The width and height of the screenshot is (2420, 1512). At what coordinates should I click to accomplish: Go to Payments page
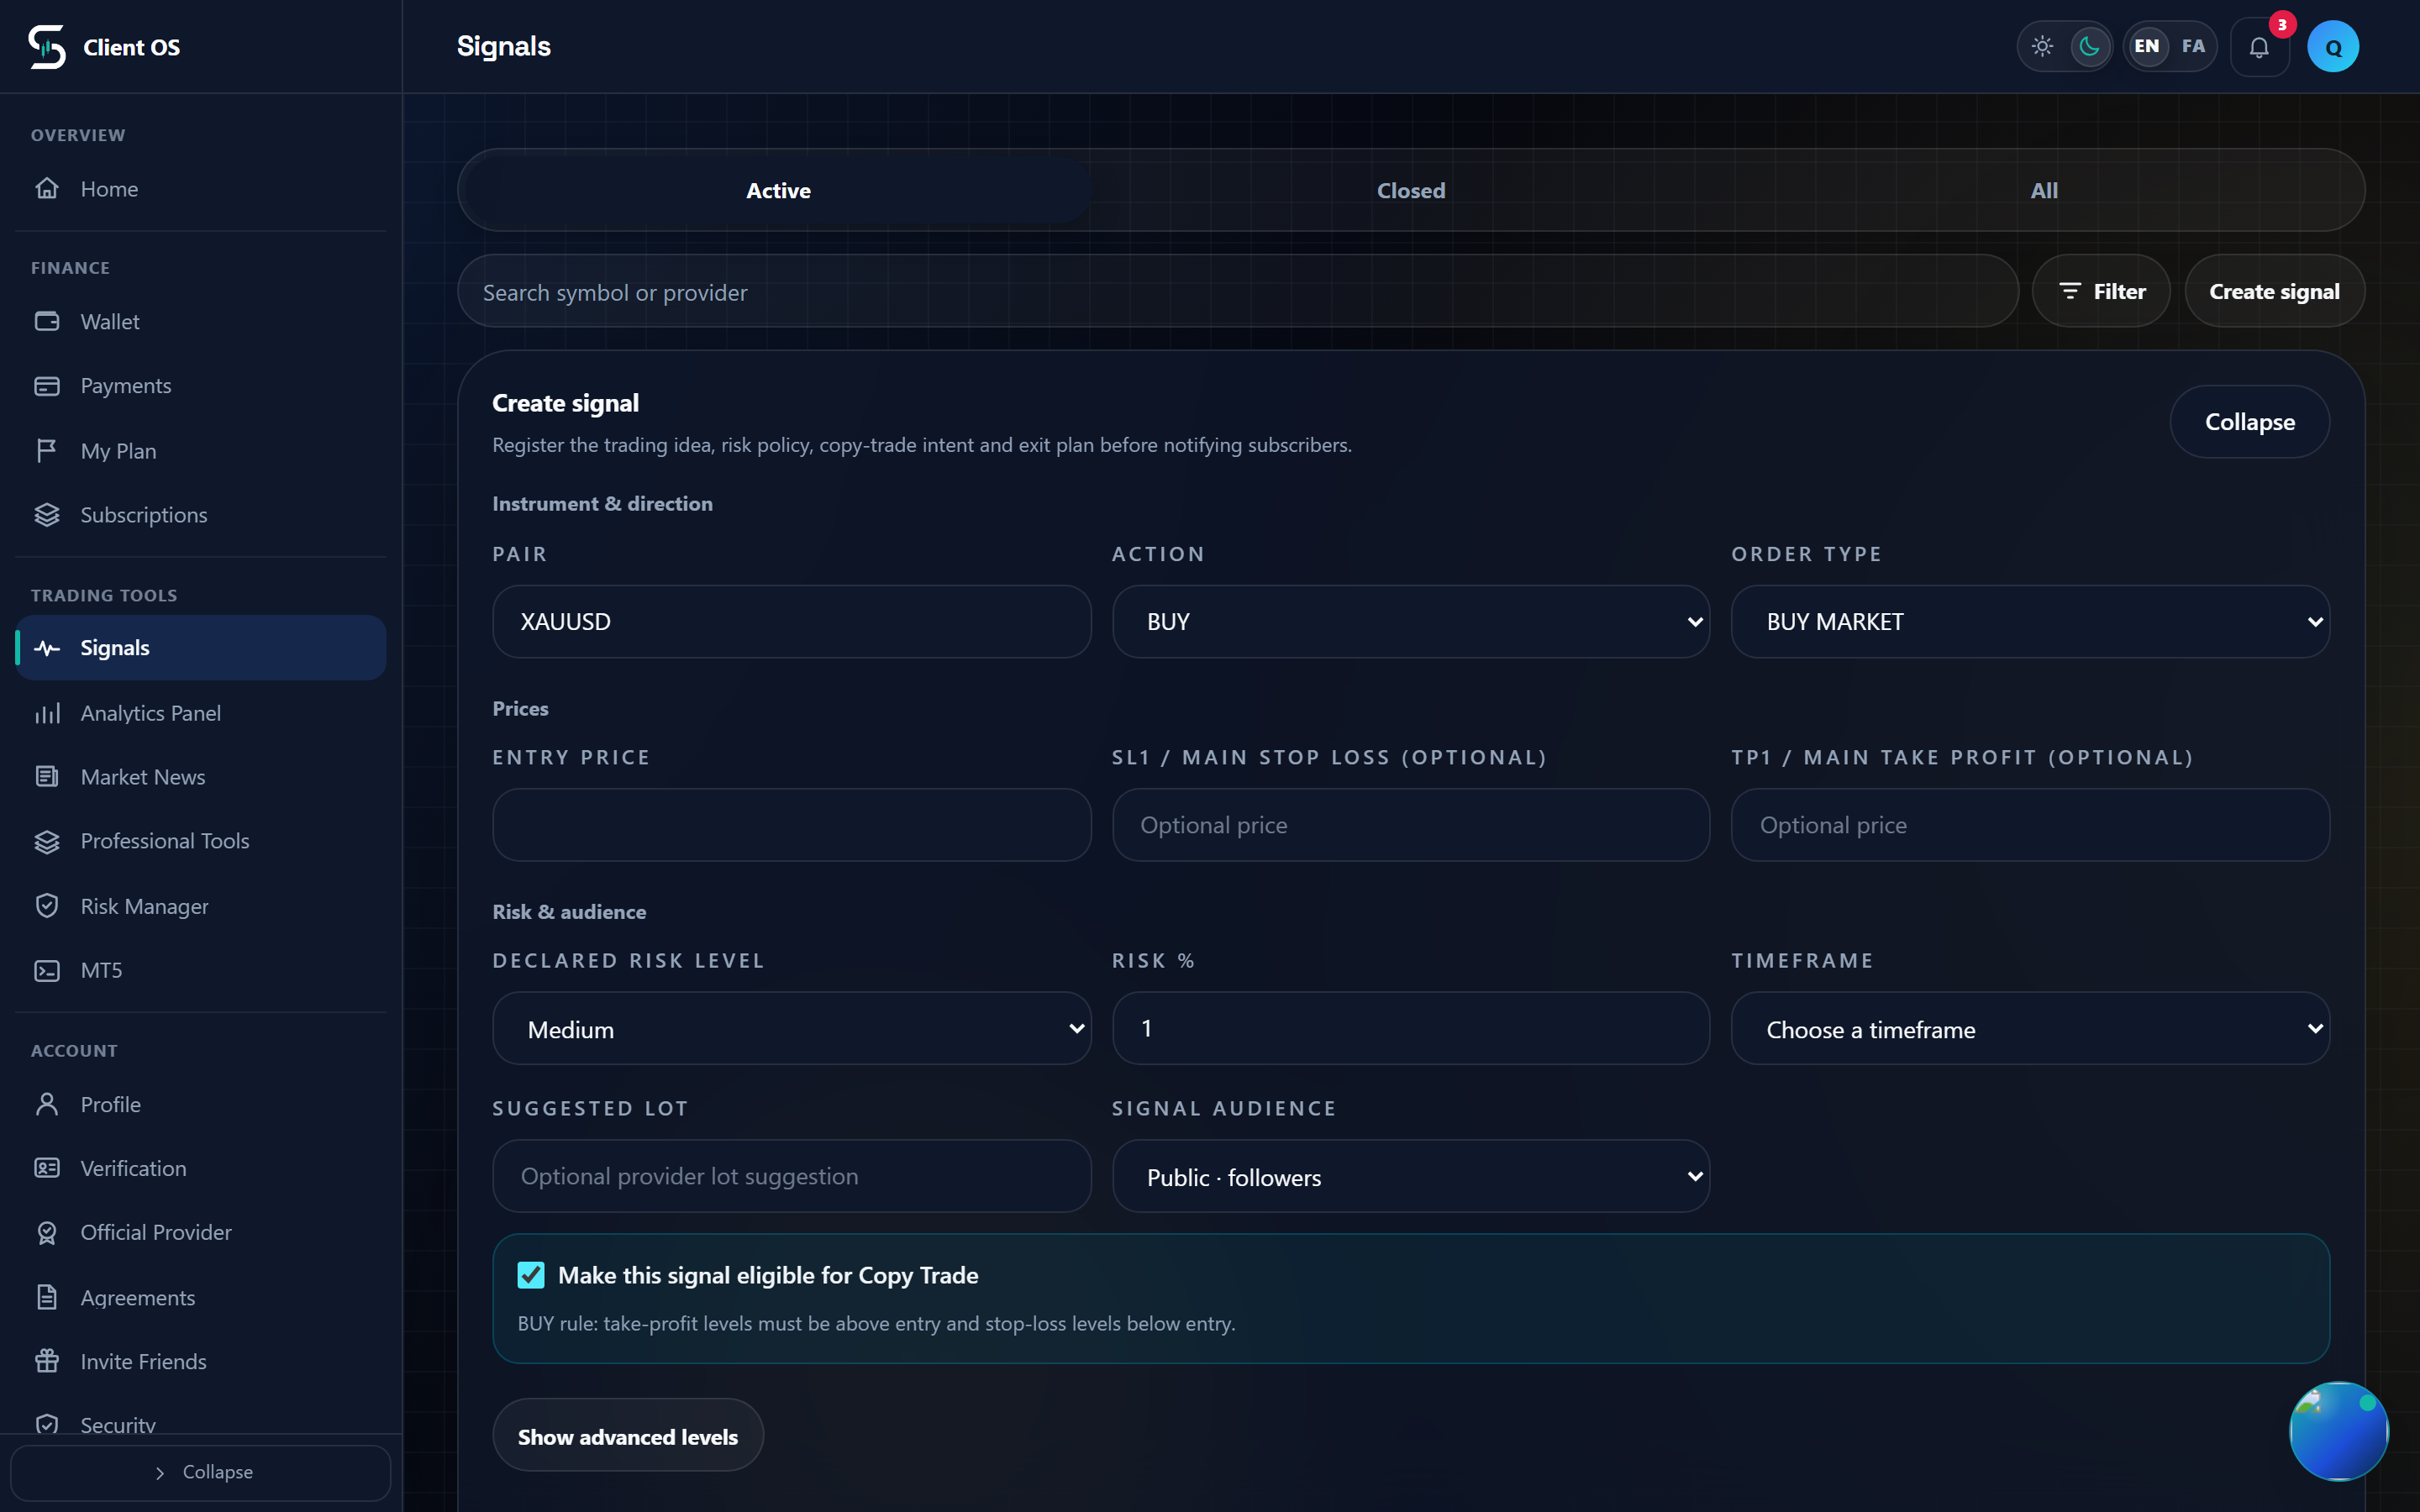200,386
